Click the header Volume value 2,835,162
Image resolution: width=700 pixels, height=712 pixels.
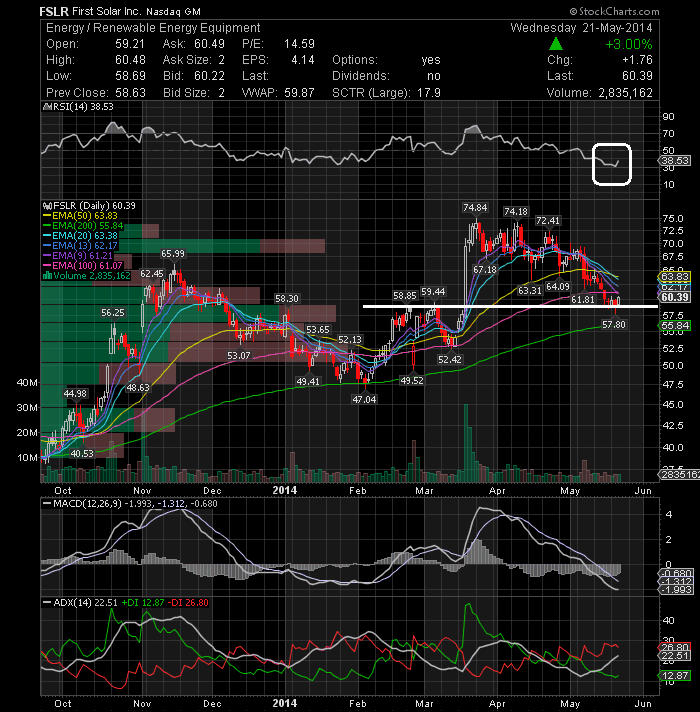pos(625,93)
